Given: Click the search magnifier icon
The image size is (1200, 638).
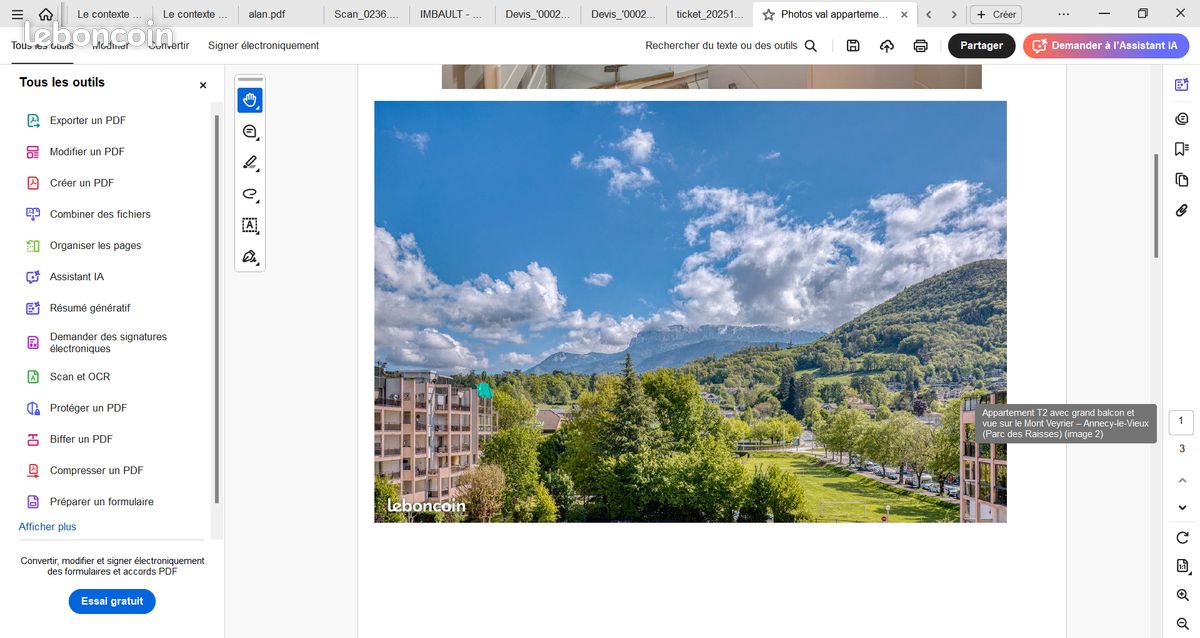Looking at the screenshot, I should (811, 46).
